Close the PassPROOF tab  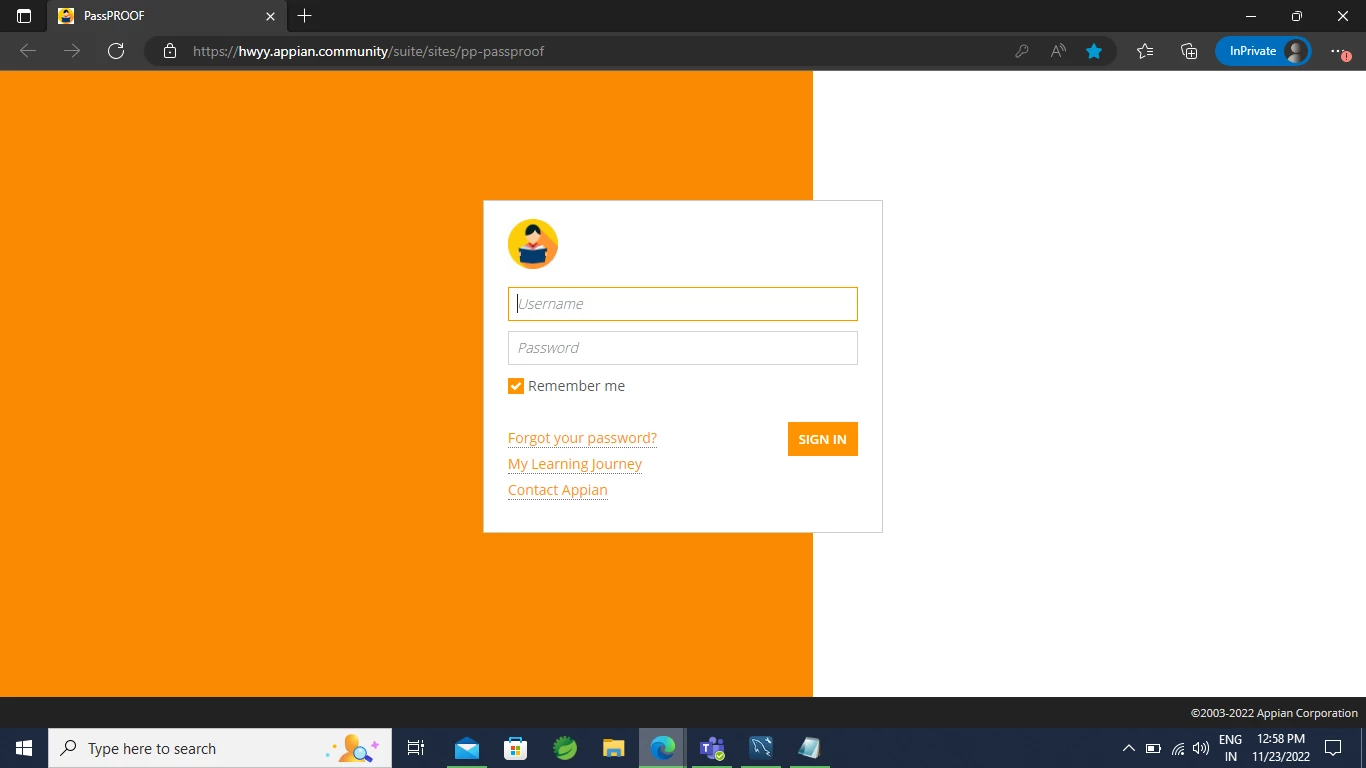click(x=270, y=16)
